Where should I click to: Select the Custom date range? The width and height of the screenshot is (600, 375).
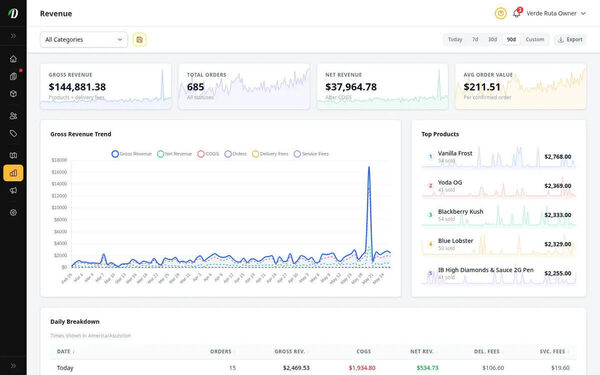pyautogui.click(x=535, y=39)
